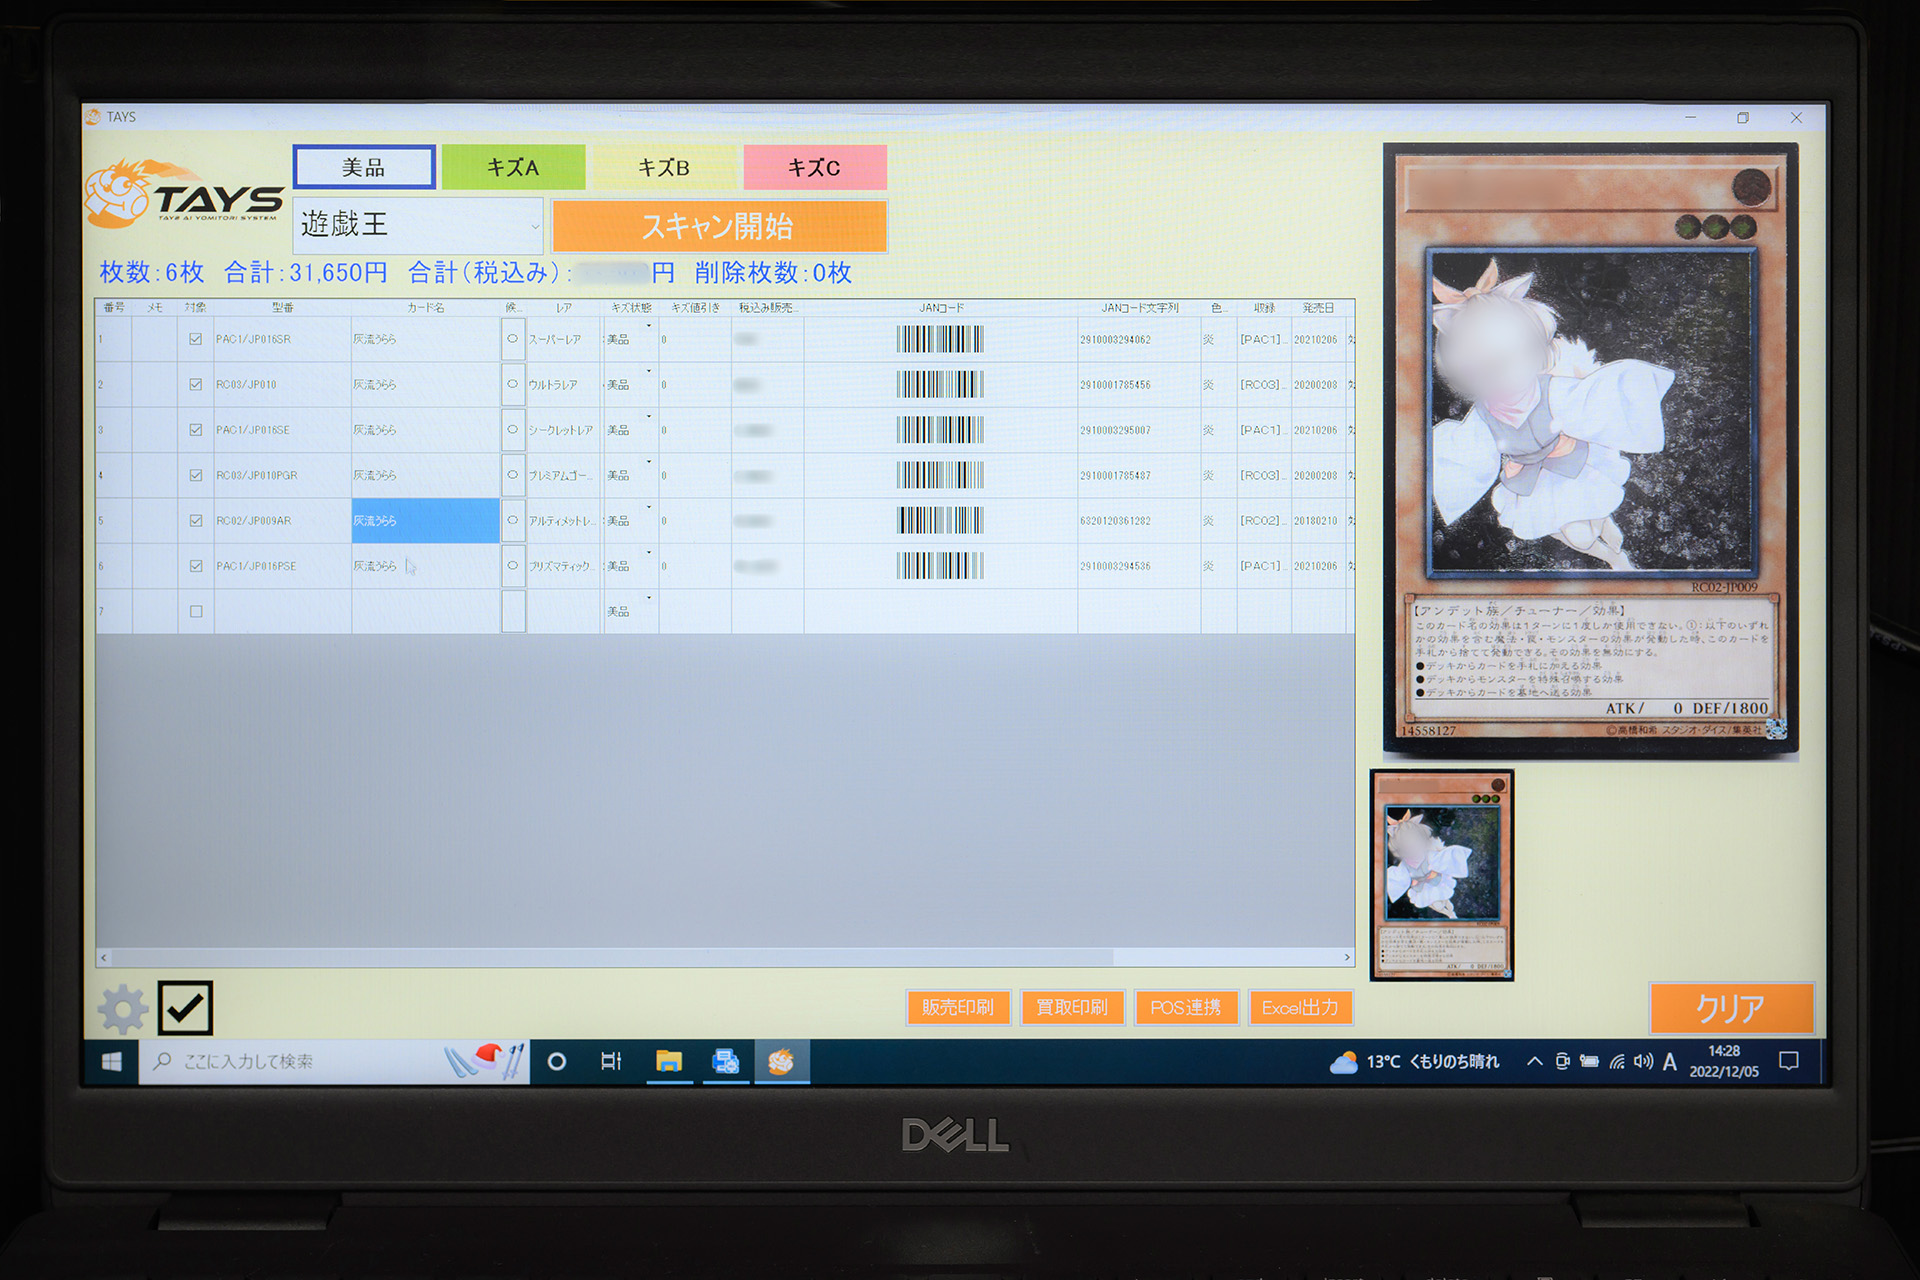Click the barcode image for JAN 2910003294062

pyautogui.click(x=940, y=339)
